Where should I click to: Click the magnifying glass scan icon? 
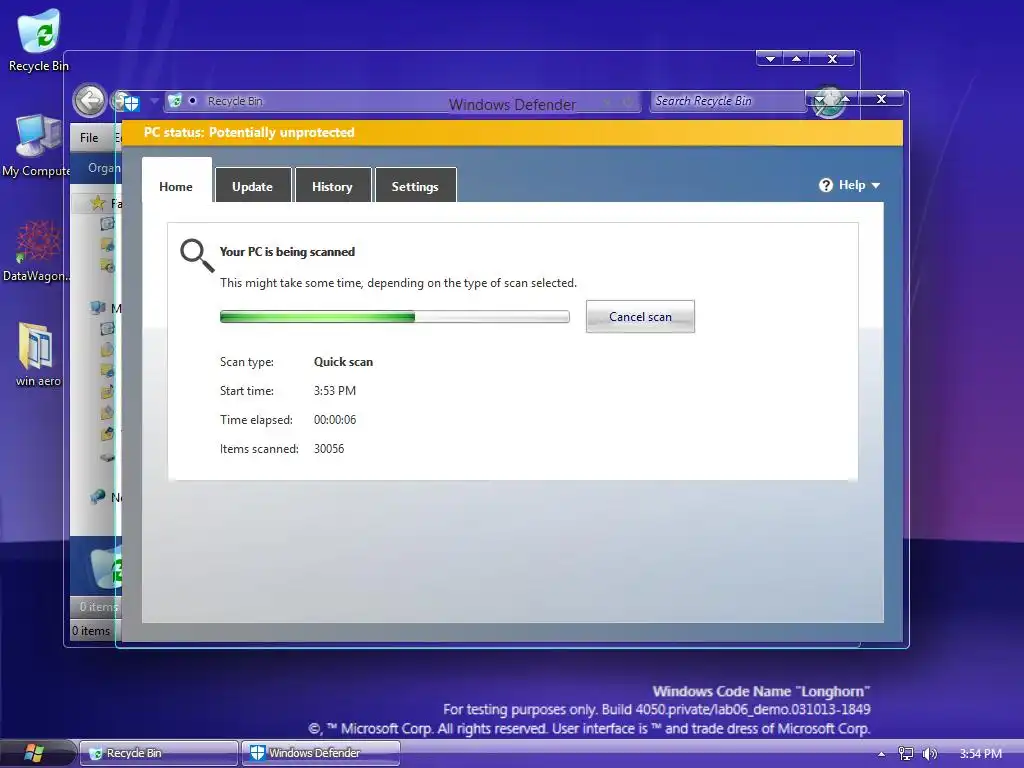197,255
